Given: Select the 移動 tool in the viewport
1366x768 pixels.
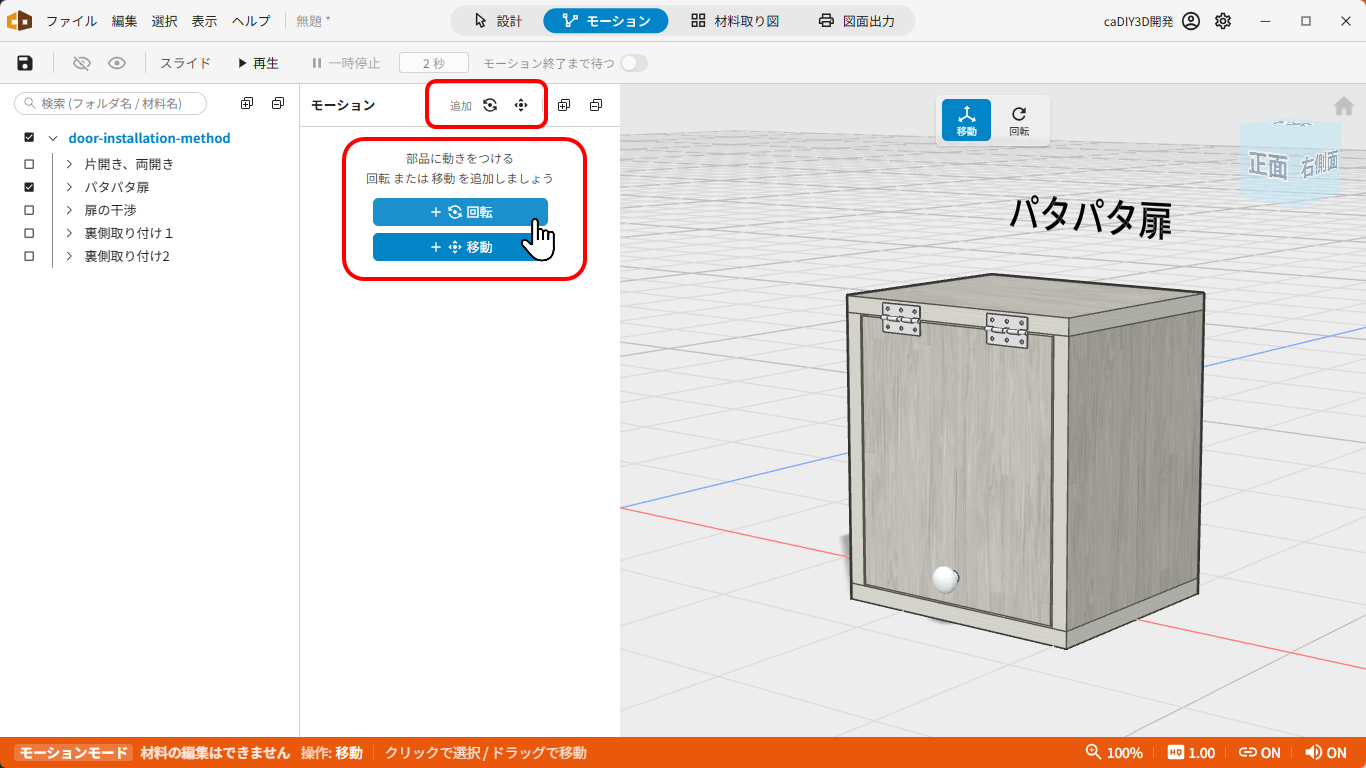Looking at the screenshot, I should pos(967,120).
